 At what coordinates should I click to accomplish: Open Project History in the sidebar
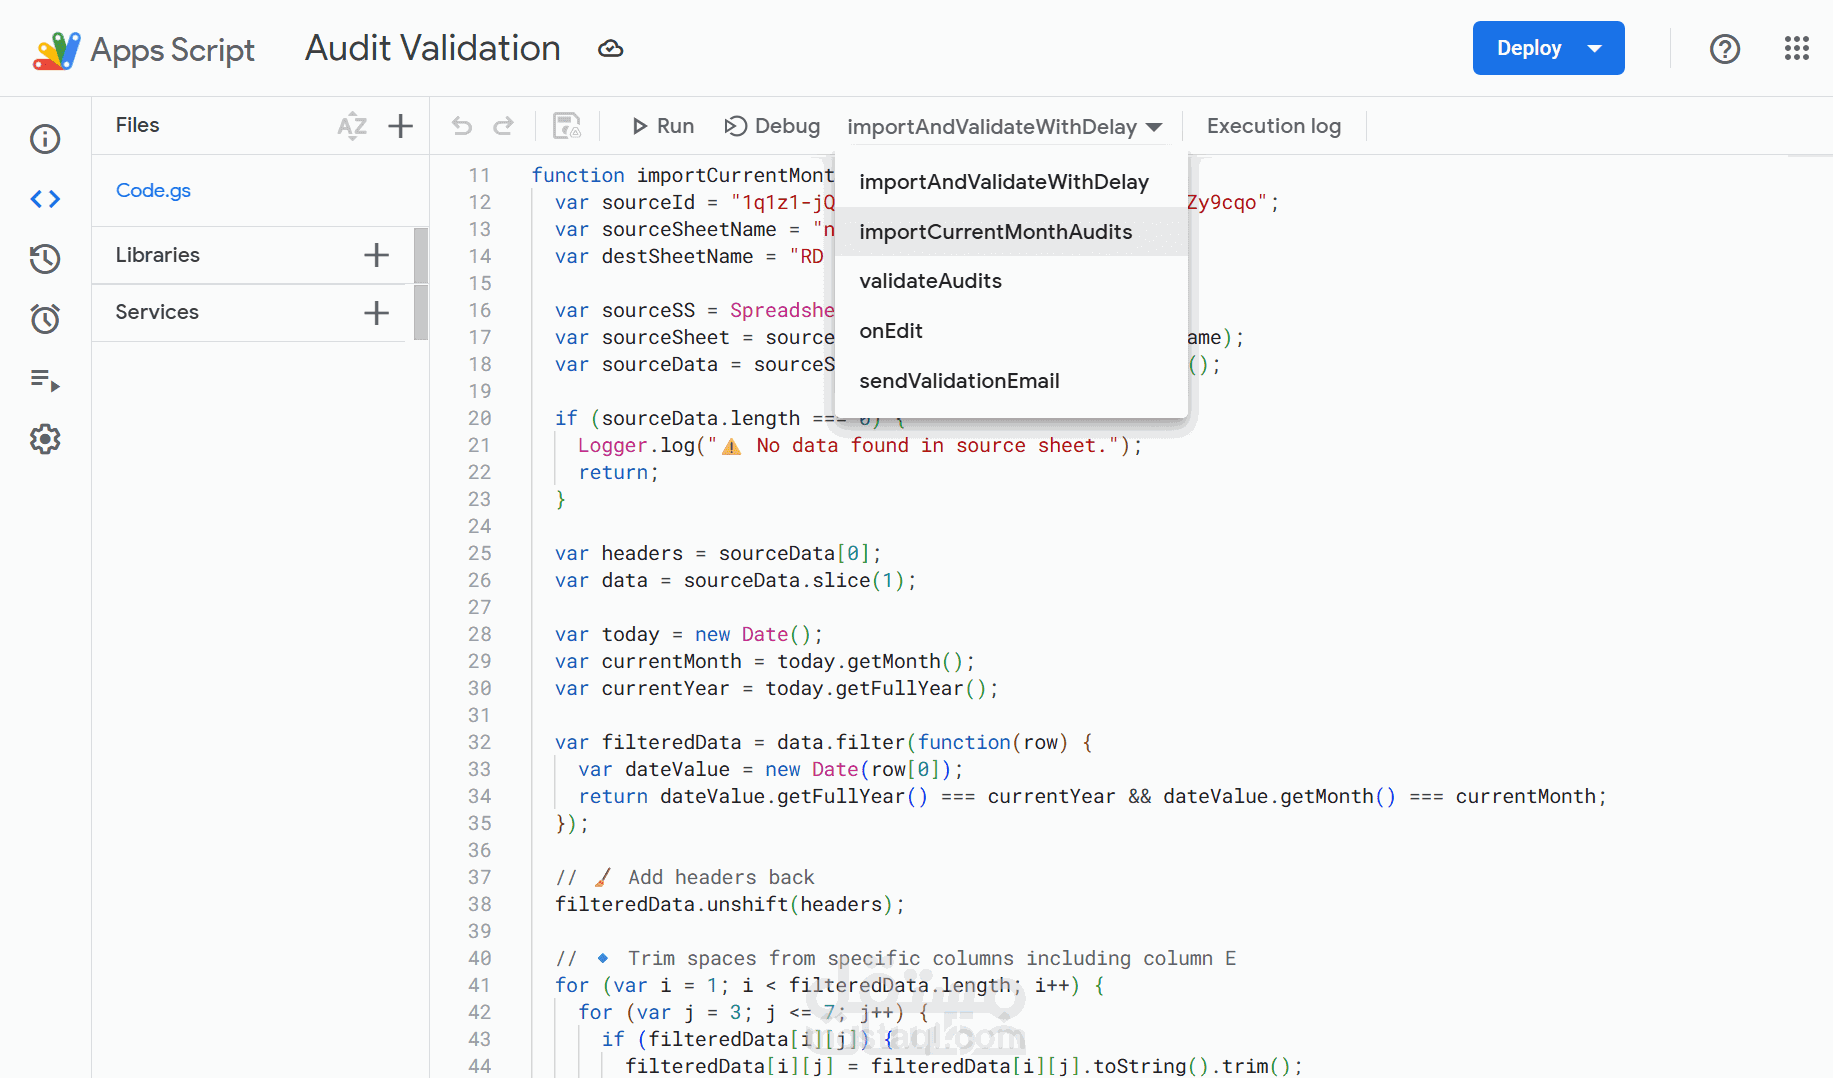[45, 259]
